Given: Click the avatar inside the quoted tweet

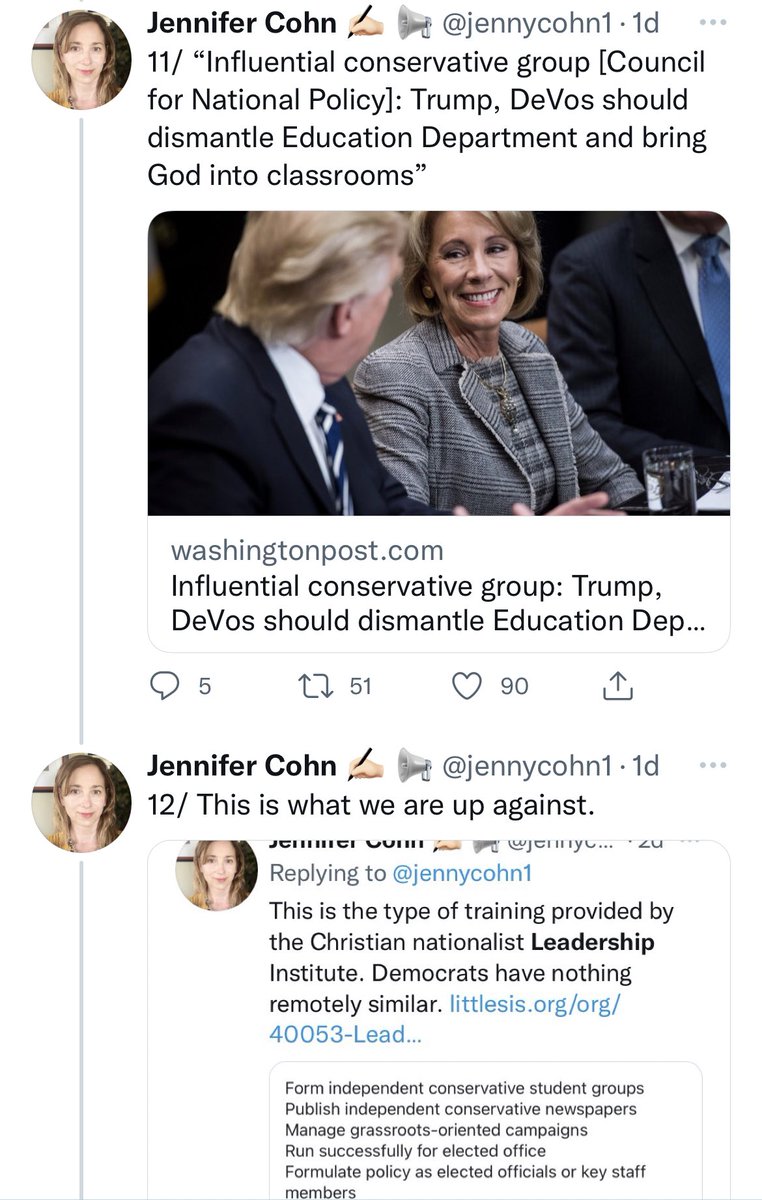Looking at the screenshot, I should (217, 875).
